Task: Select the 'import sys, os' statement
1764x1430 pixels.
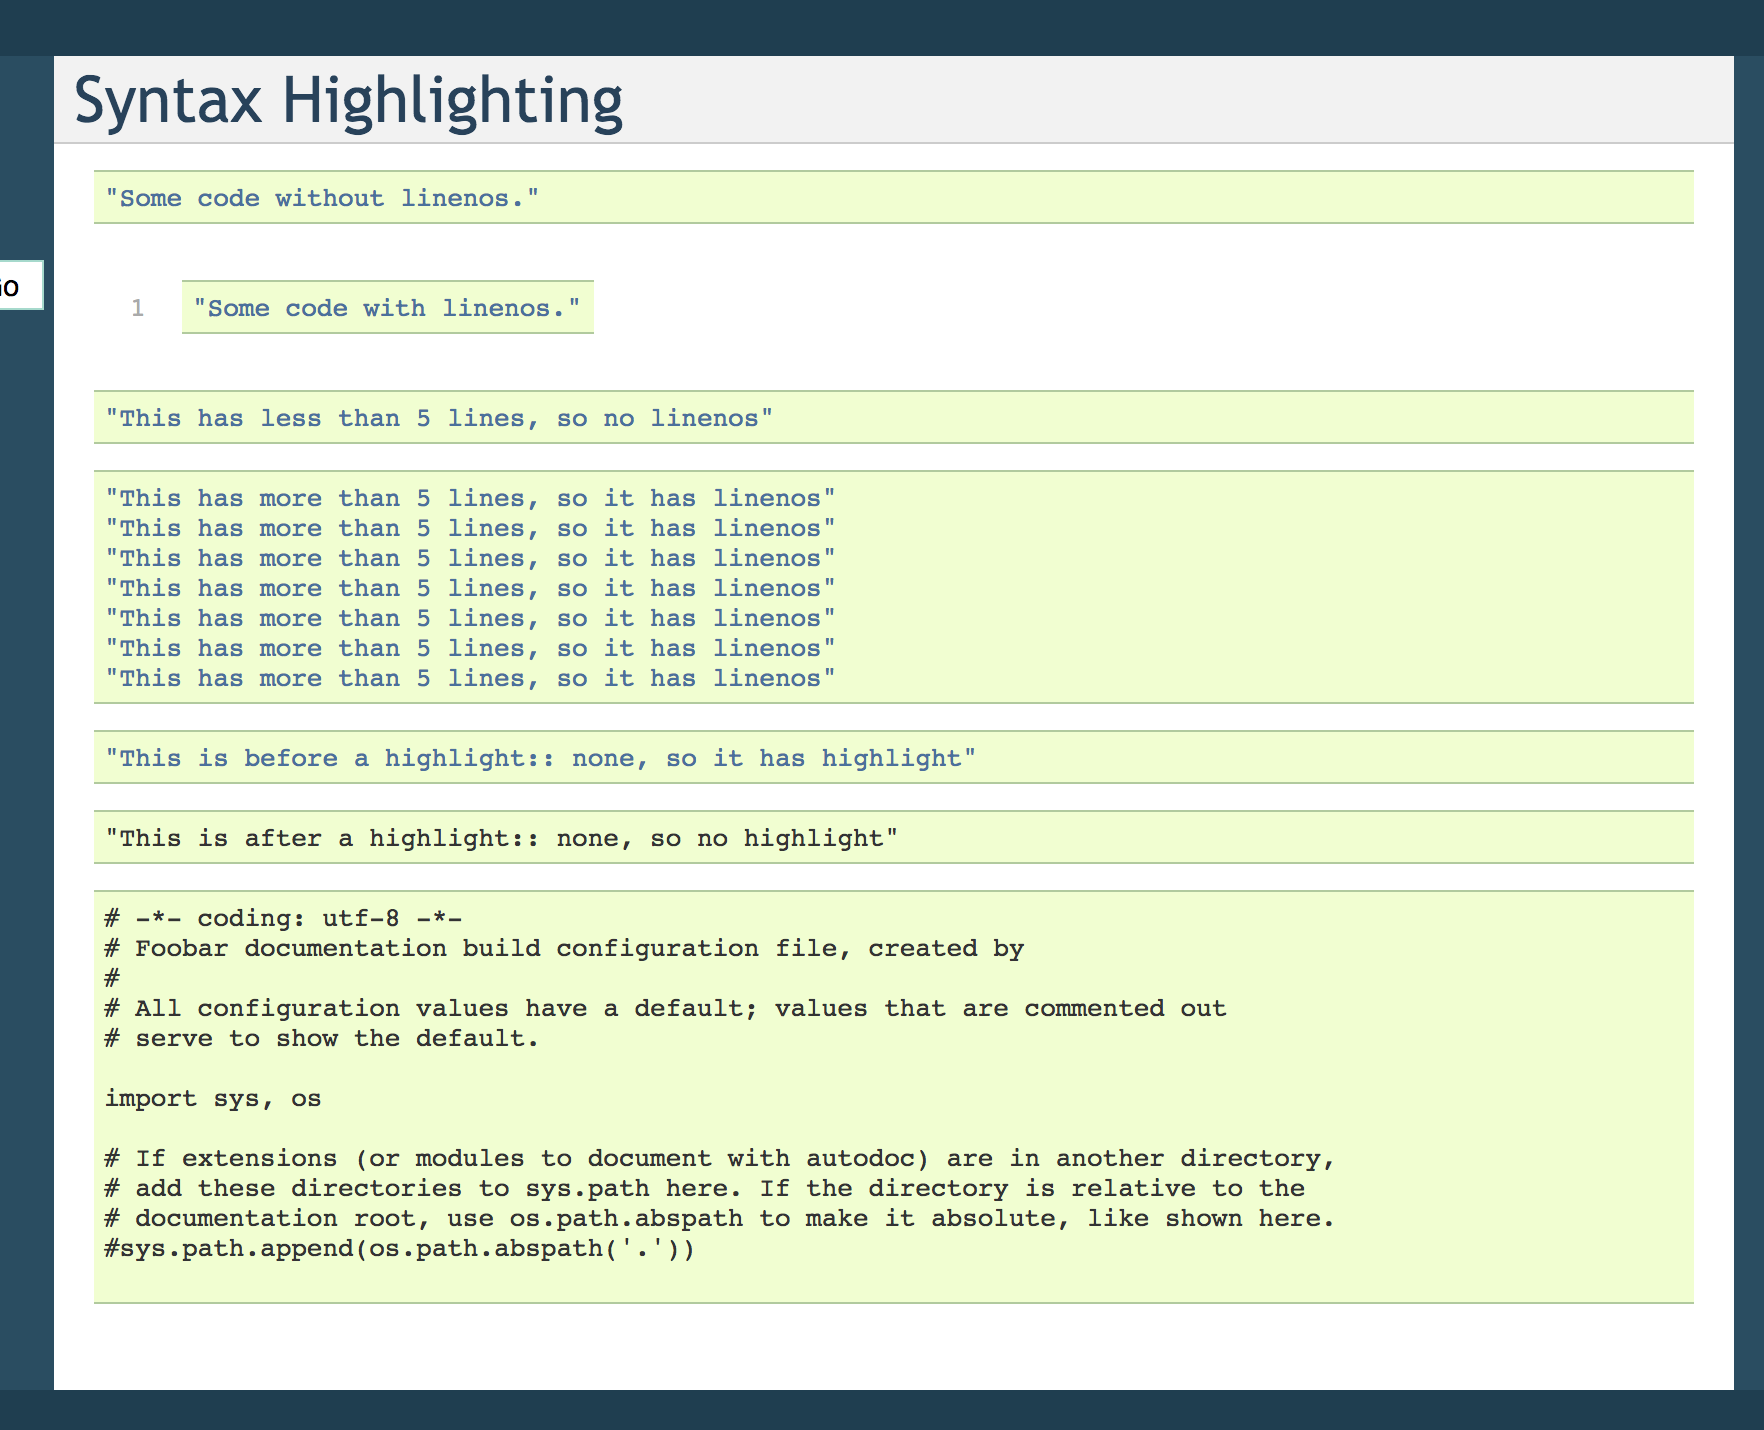Action: pos(212,1097)
